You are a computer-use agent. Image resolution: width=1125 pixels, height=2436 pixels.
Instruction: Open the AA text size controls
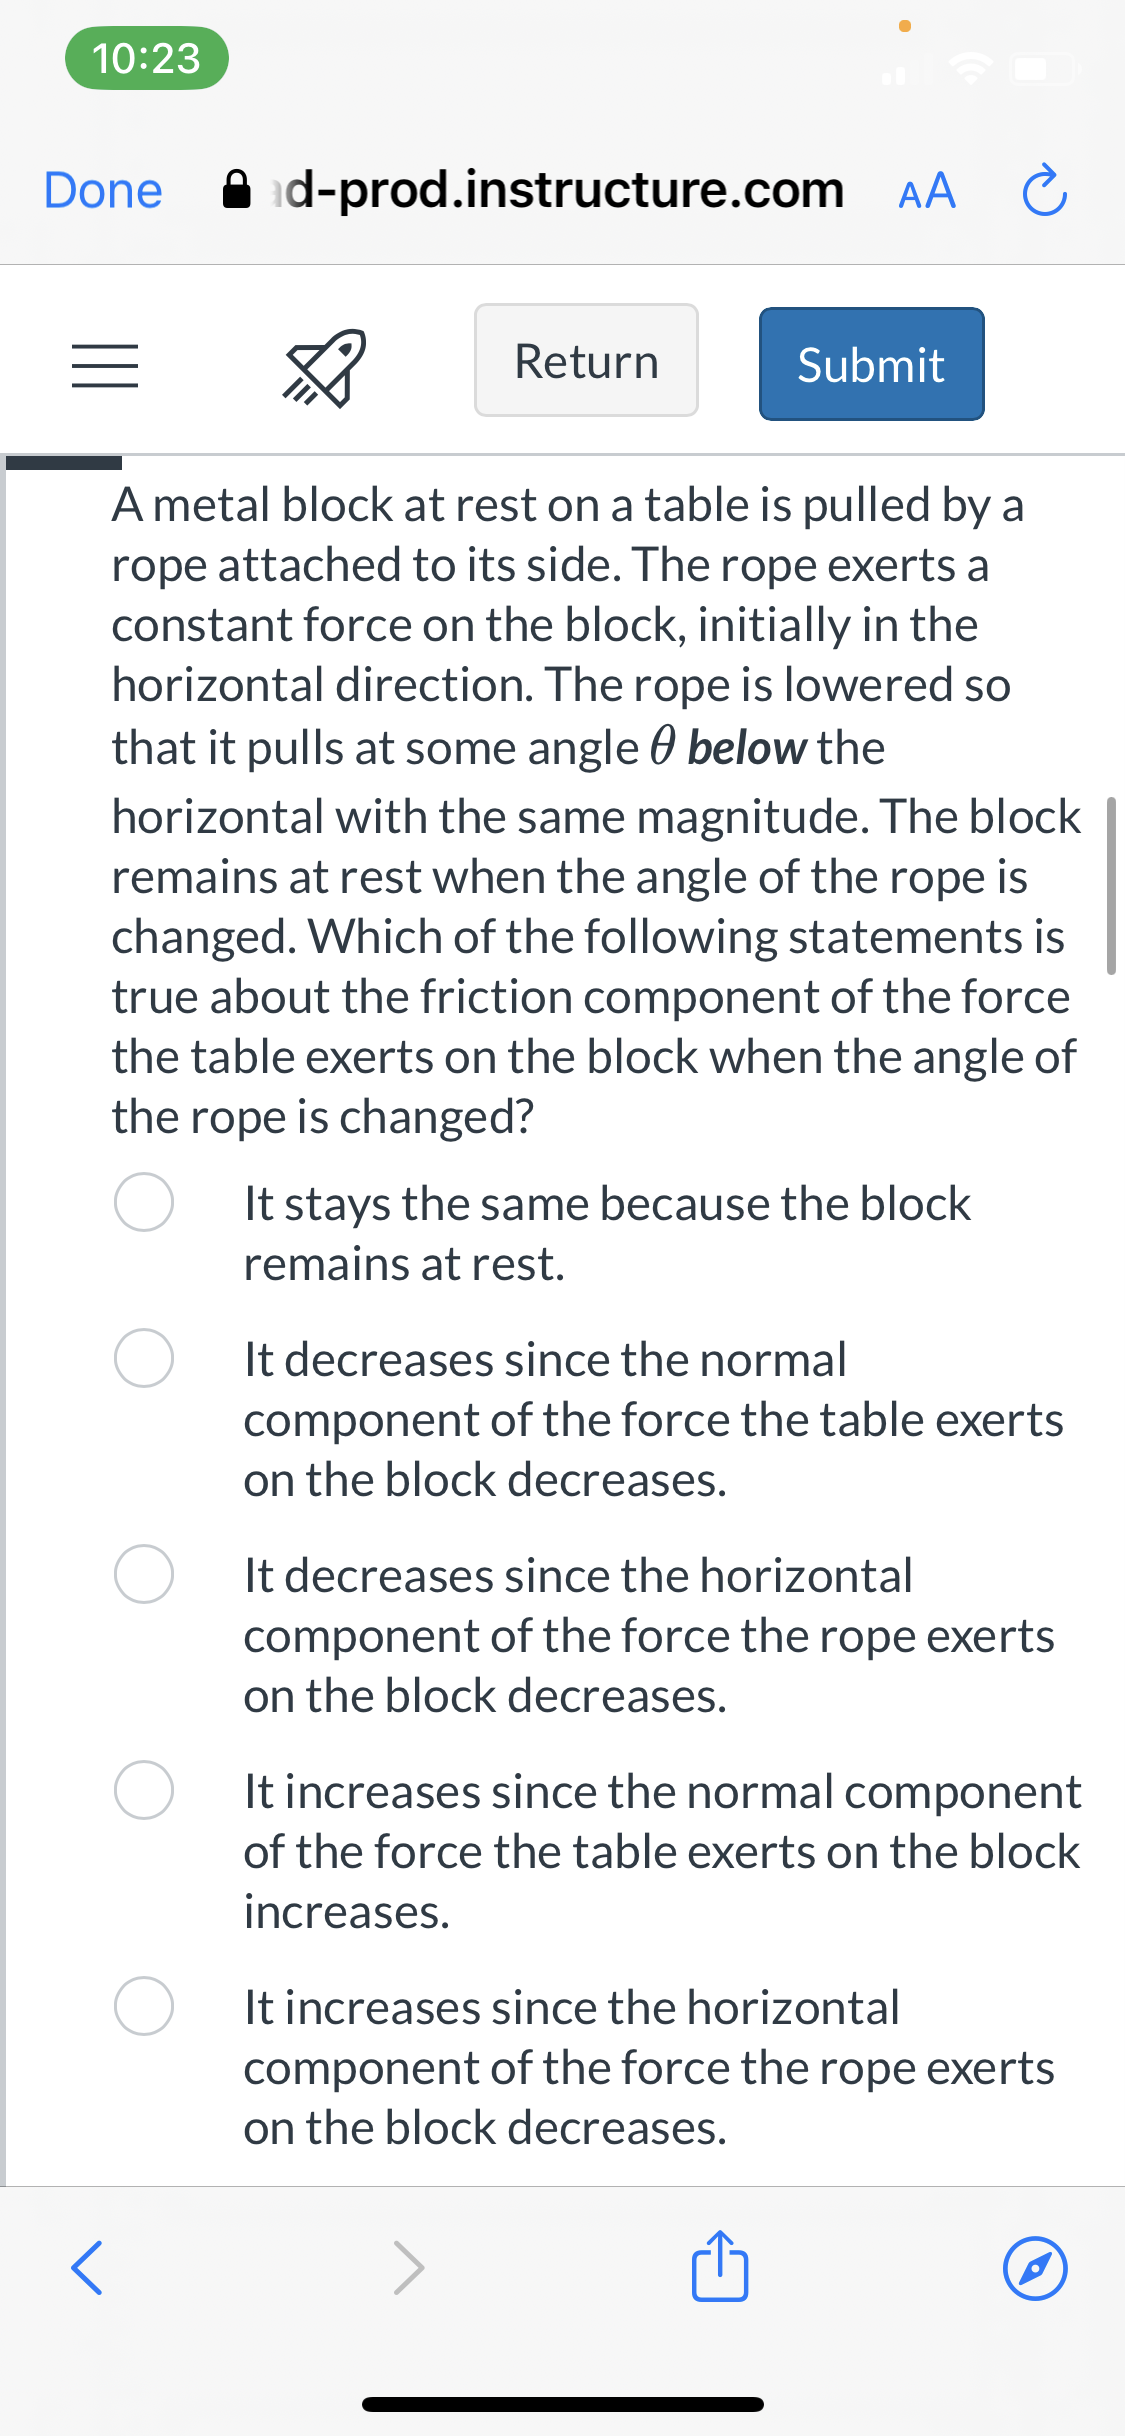[923, 190]
